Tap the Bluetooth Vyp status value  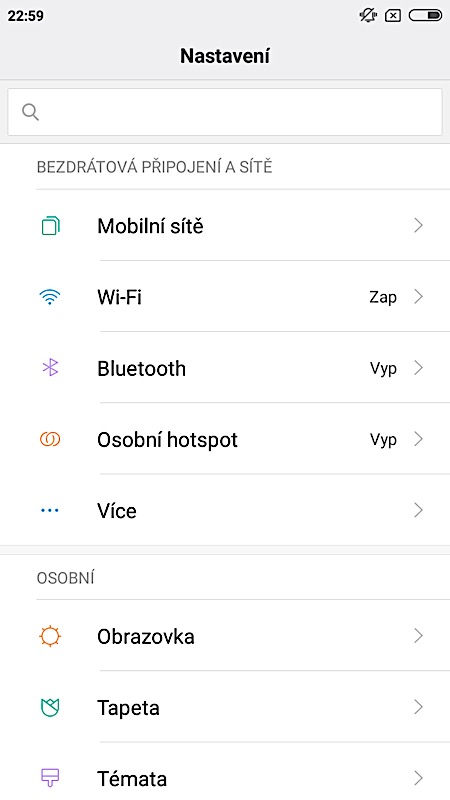(x=384, y=368)
